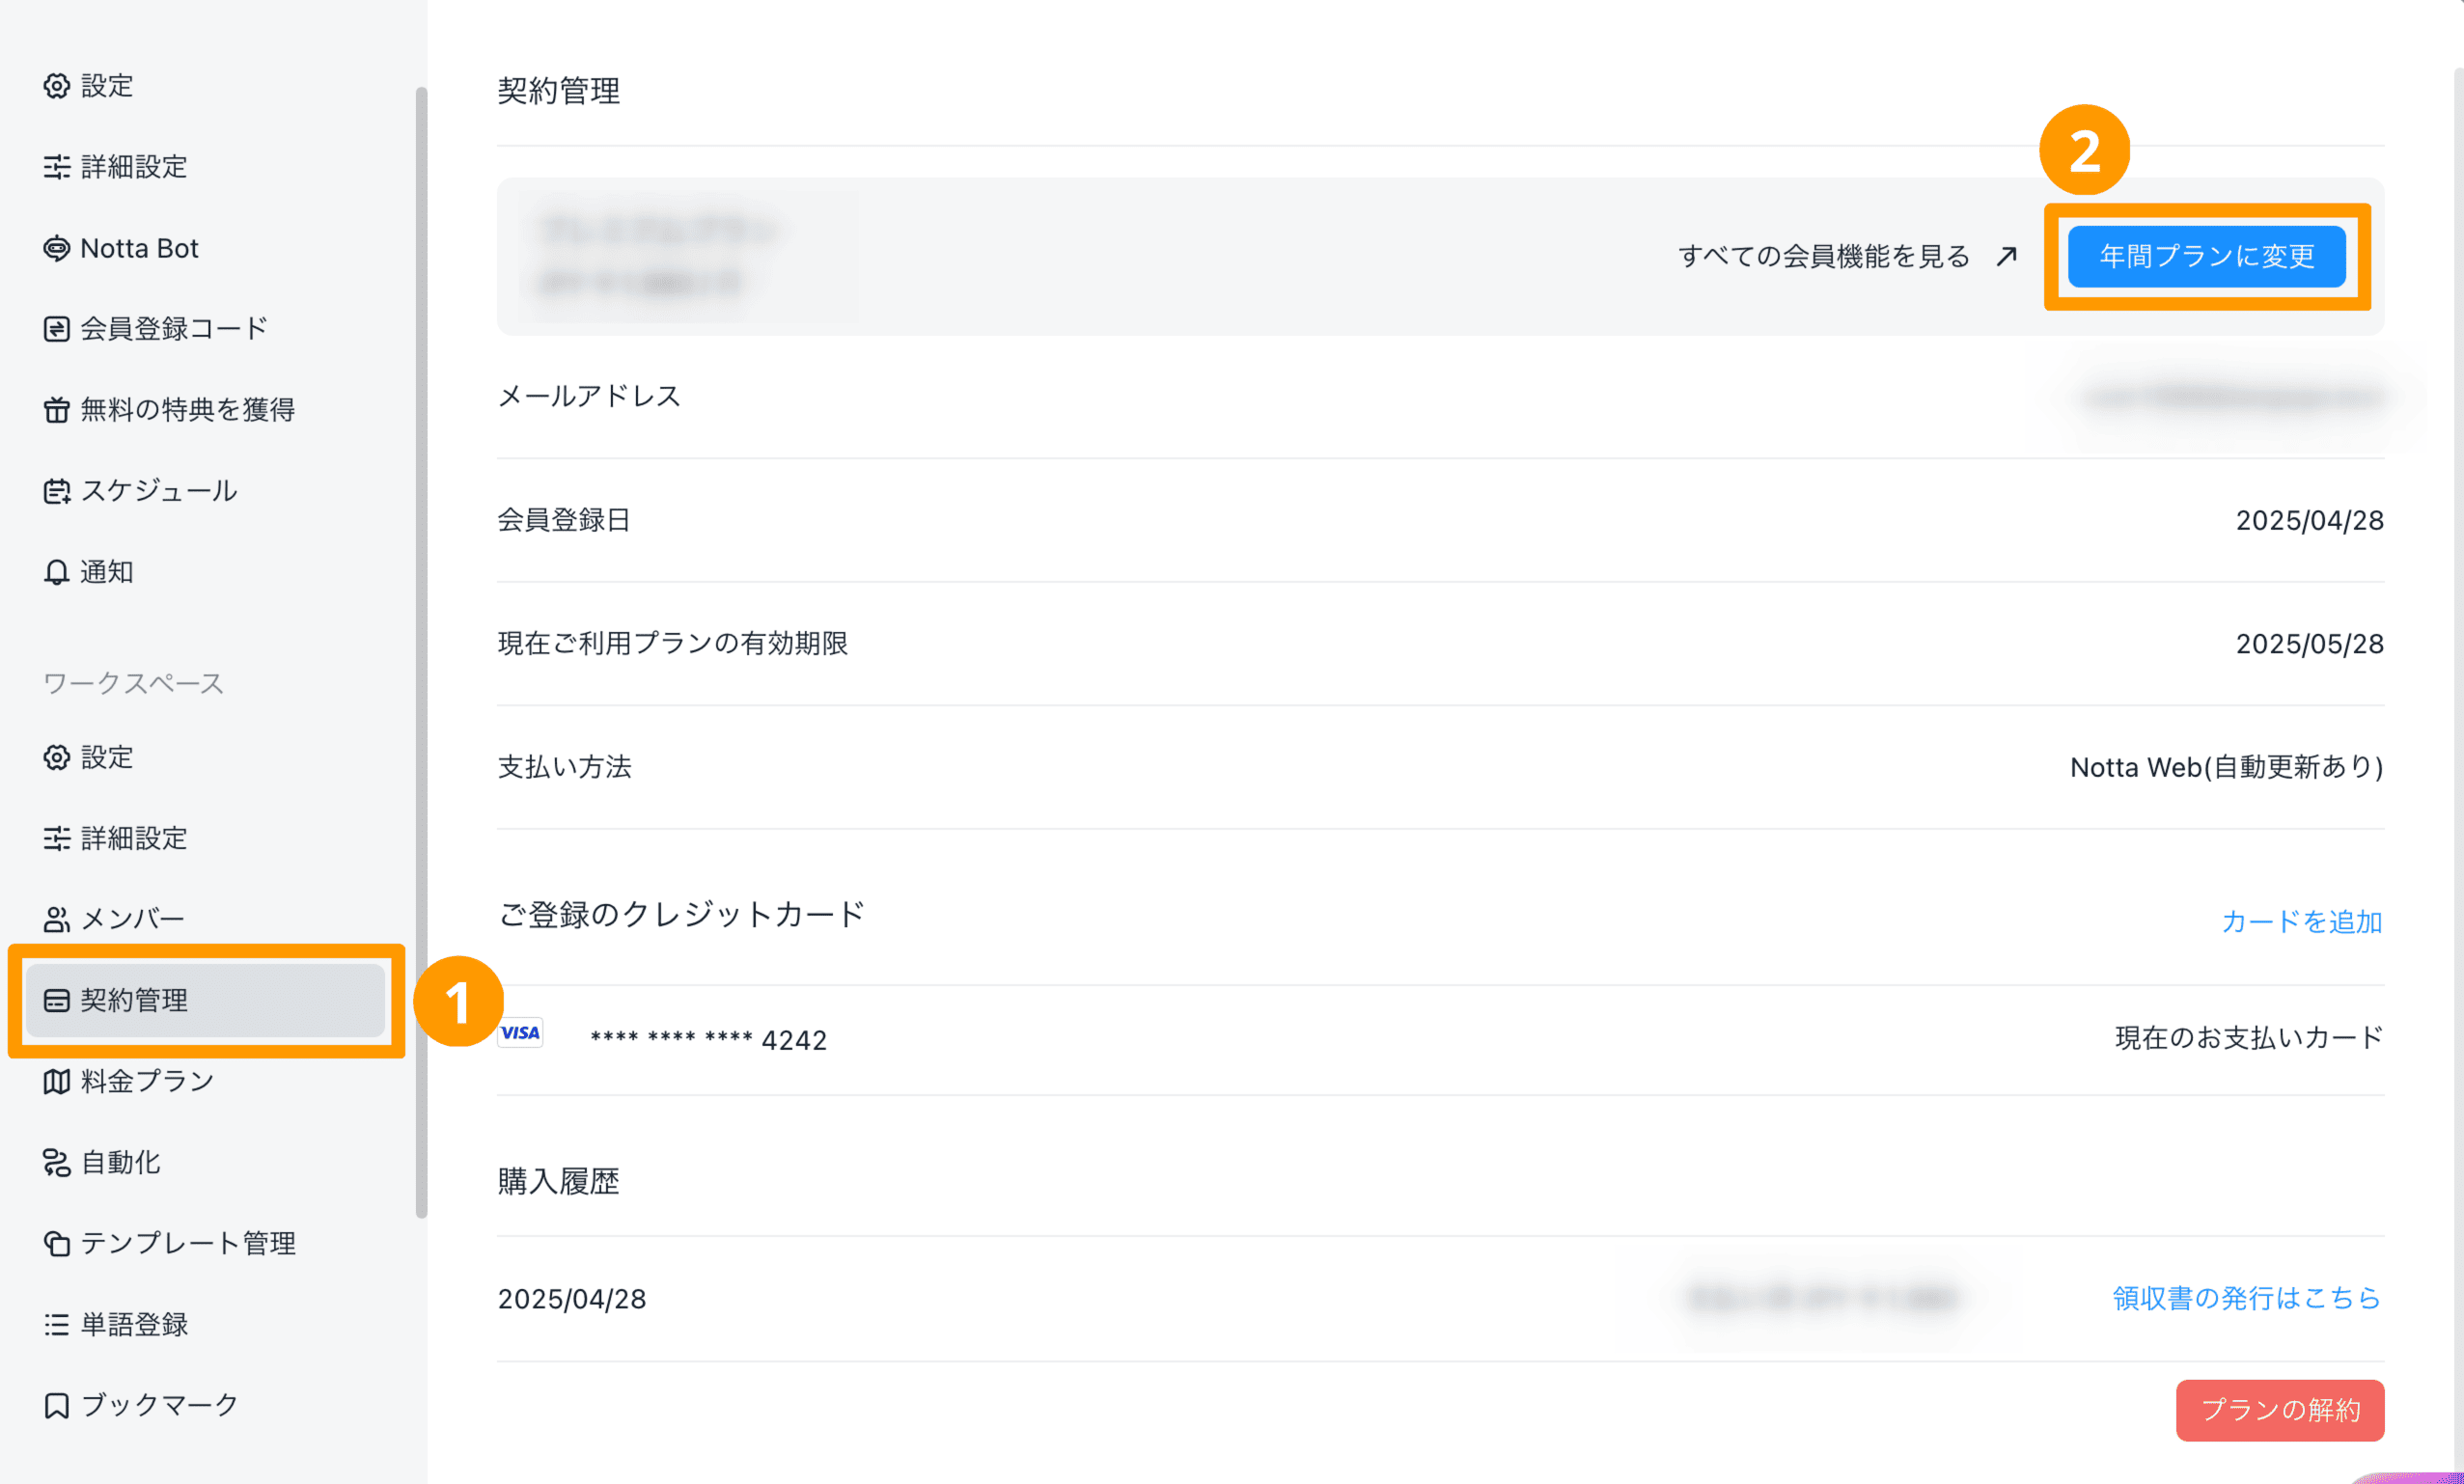
Task: Click the 購入履歴 heading
Action: pyautogui.click(x=558, y=1181)
